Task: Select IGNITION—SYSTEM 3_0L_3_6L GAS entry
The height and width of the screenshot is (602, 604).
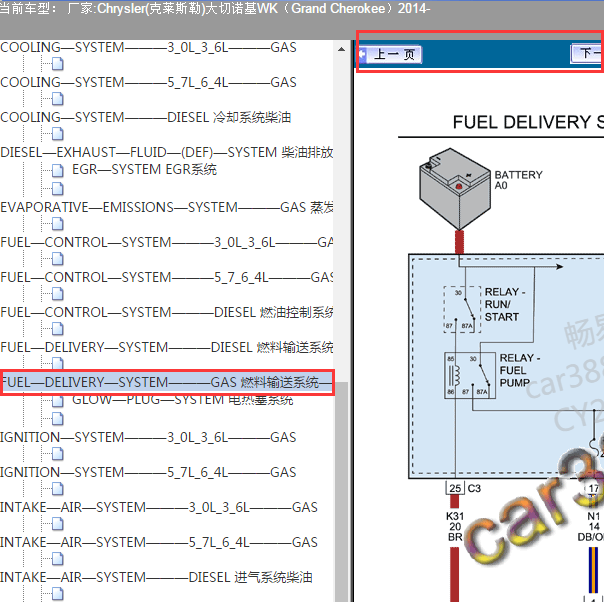Action: coord(148,438)
